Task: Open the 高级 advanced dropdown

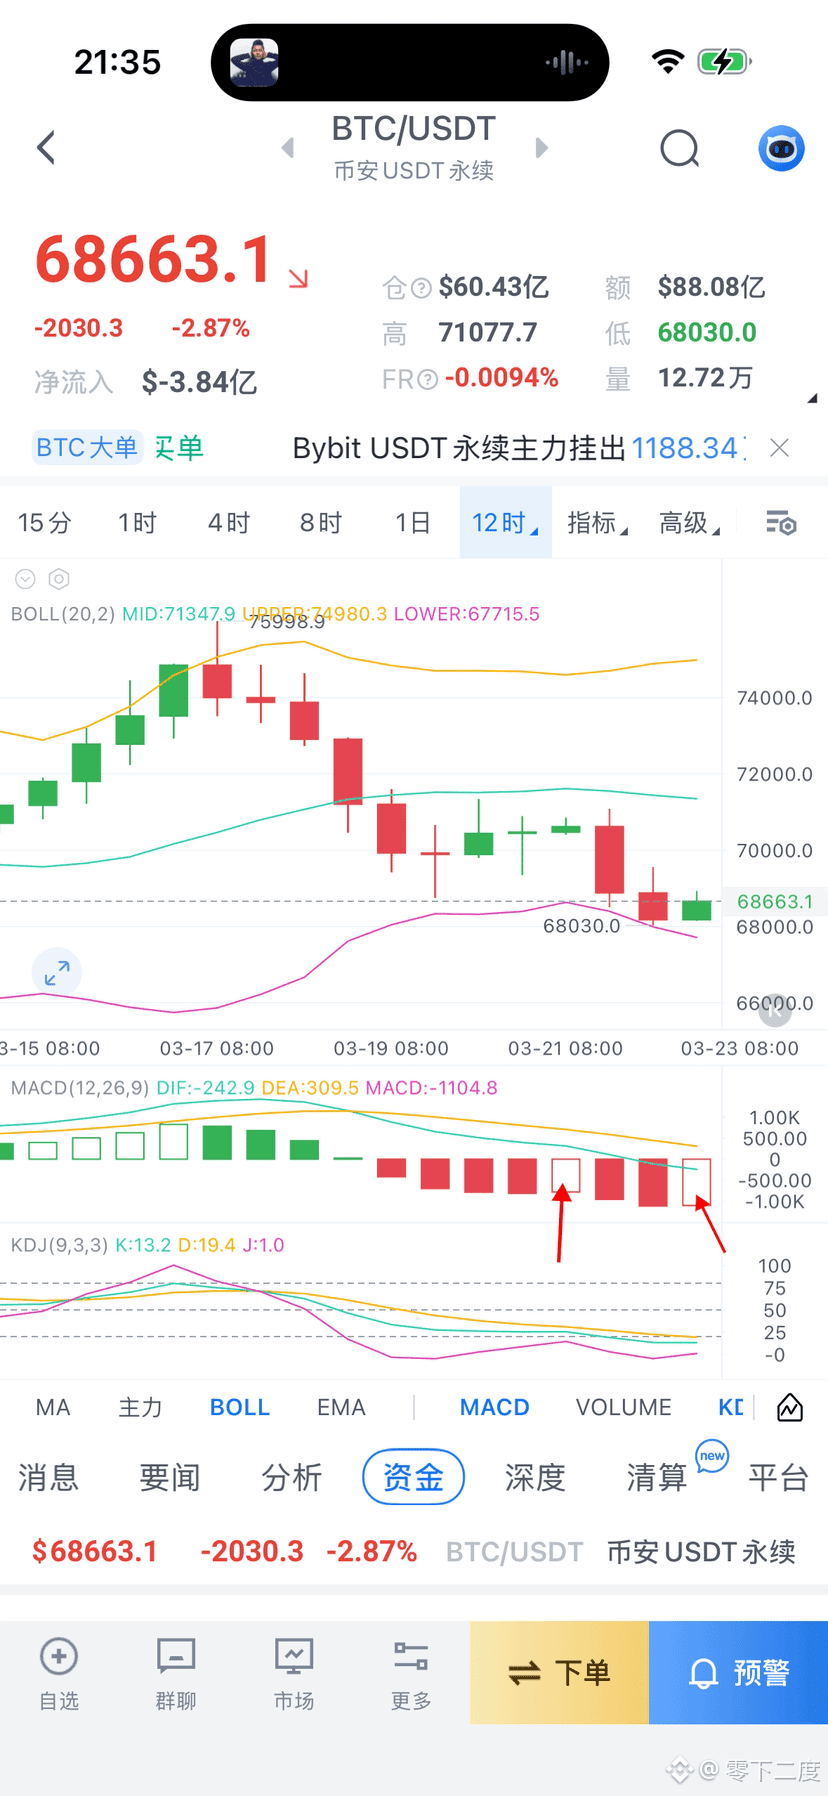Action: (690, 523)
